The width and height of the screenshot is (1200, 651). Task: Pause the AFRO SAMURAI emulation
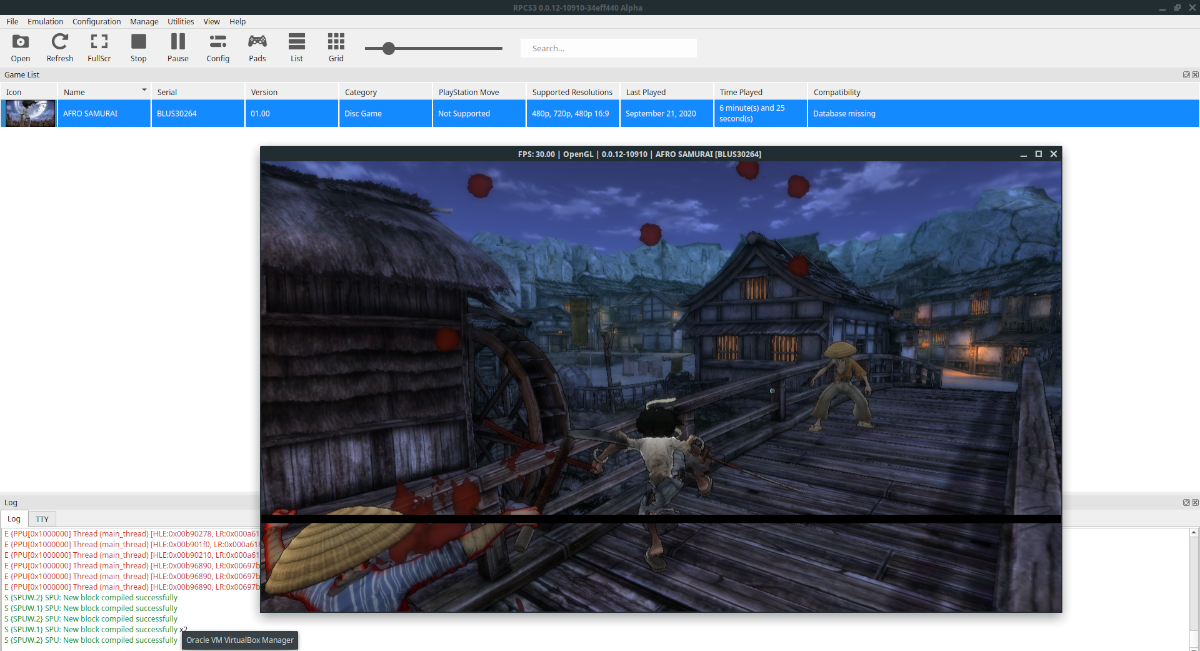[x=177, y=45]
